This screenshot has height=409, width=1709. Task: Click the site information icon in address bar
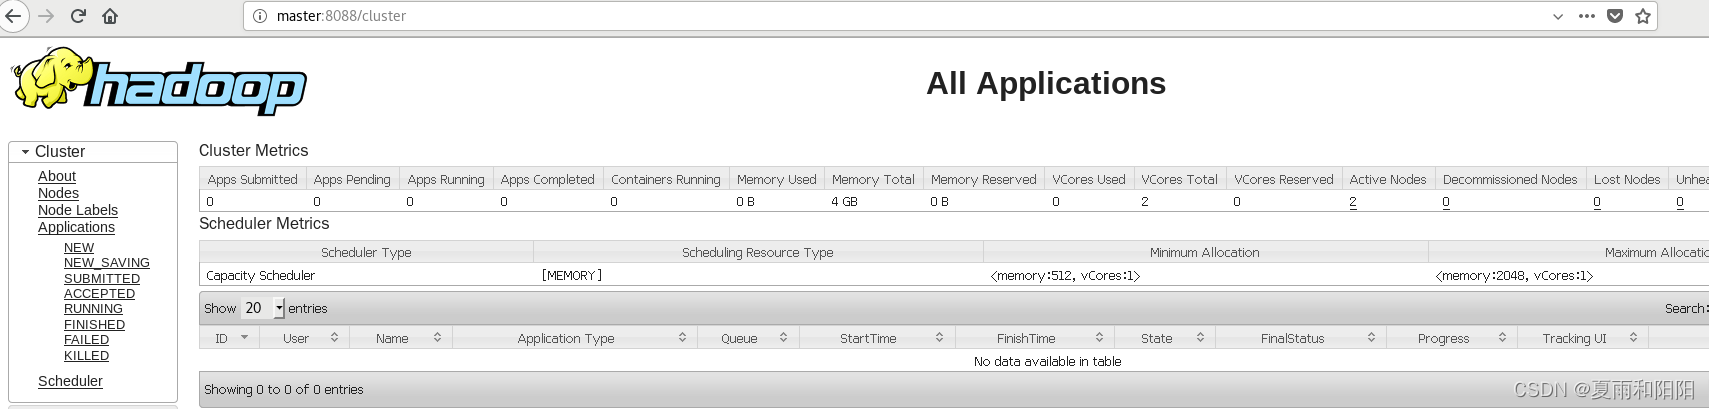[260, 16]
